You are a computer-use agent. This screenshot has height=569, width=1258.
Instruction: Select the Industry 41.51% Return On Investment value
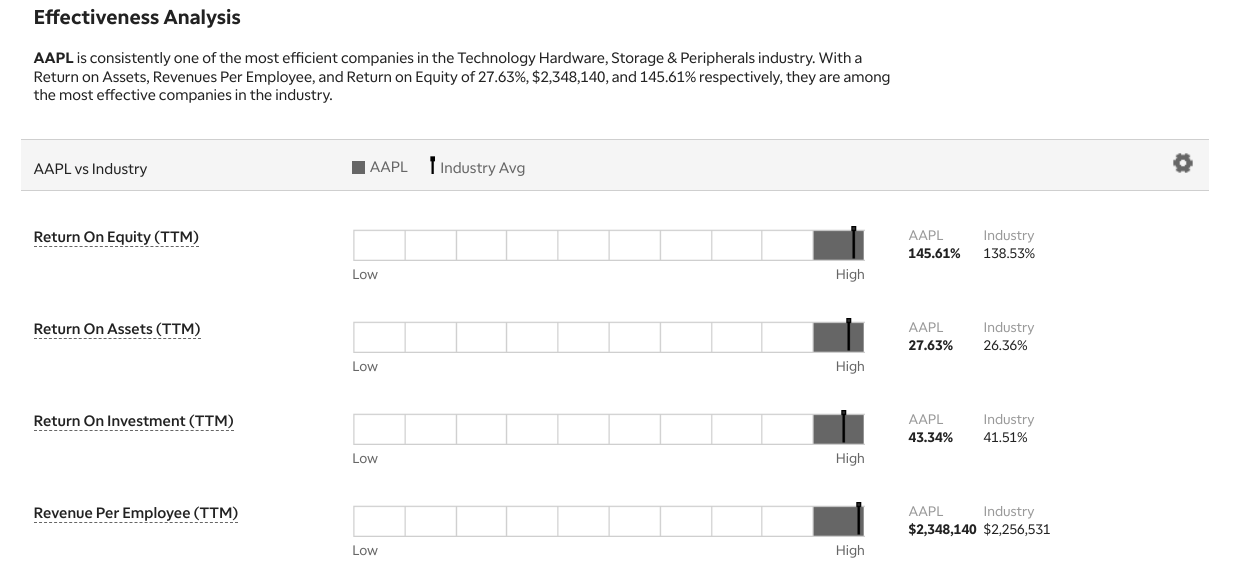[x=1005, y=438]
